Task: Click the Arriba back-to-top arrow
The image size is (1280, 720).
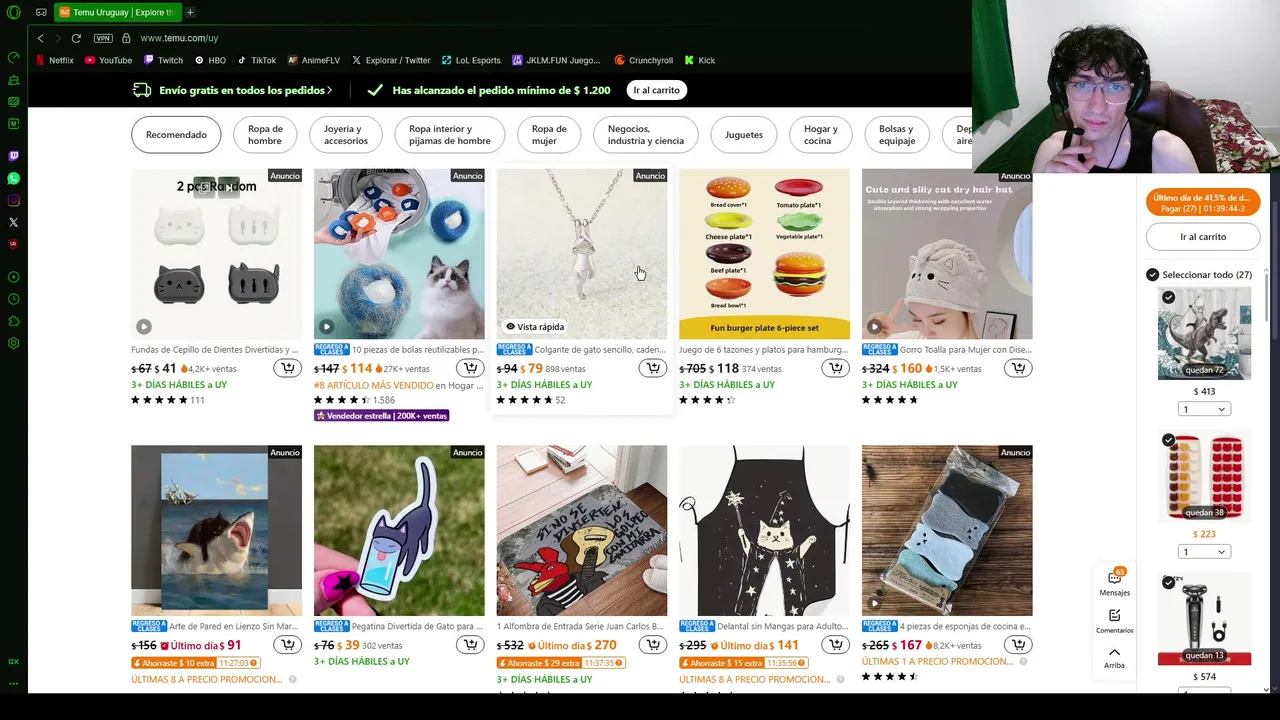Action: point(1114,657)
